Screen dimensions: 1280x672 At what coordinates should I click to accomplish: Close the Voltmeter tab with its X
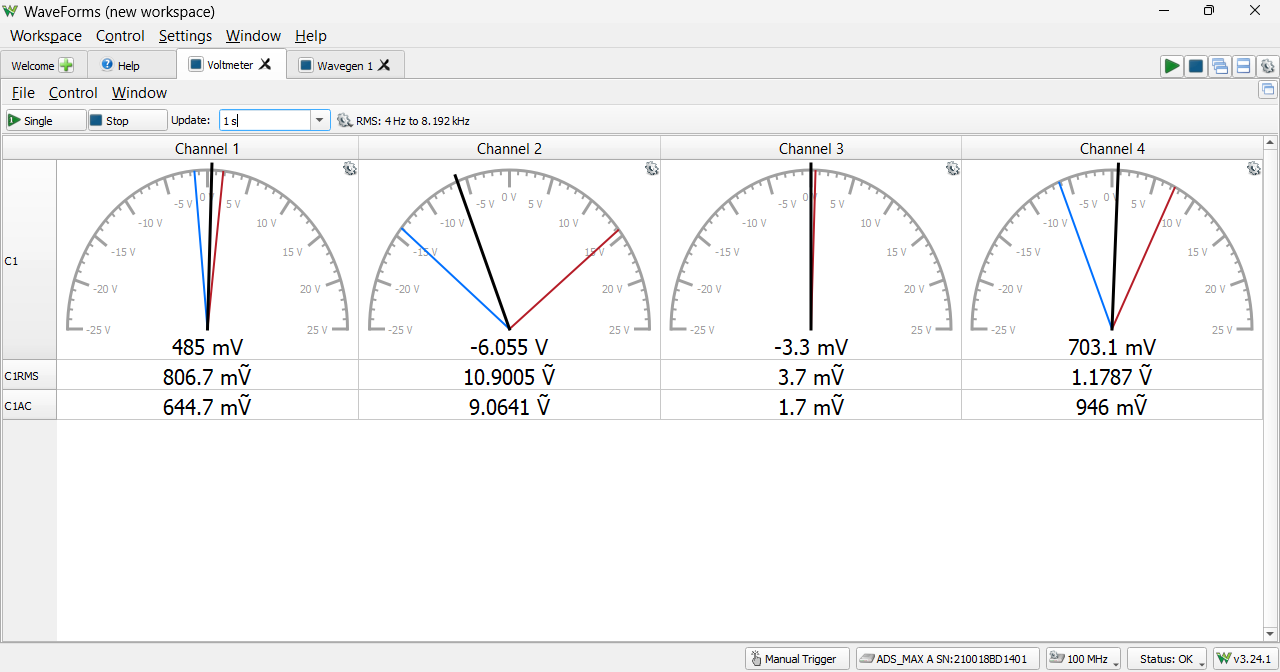(265, 64)
